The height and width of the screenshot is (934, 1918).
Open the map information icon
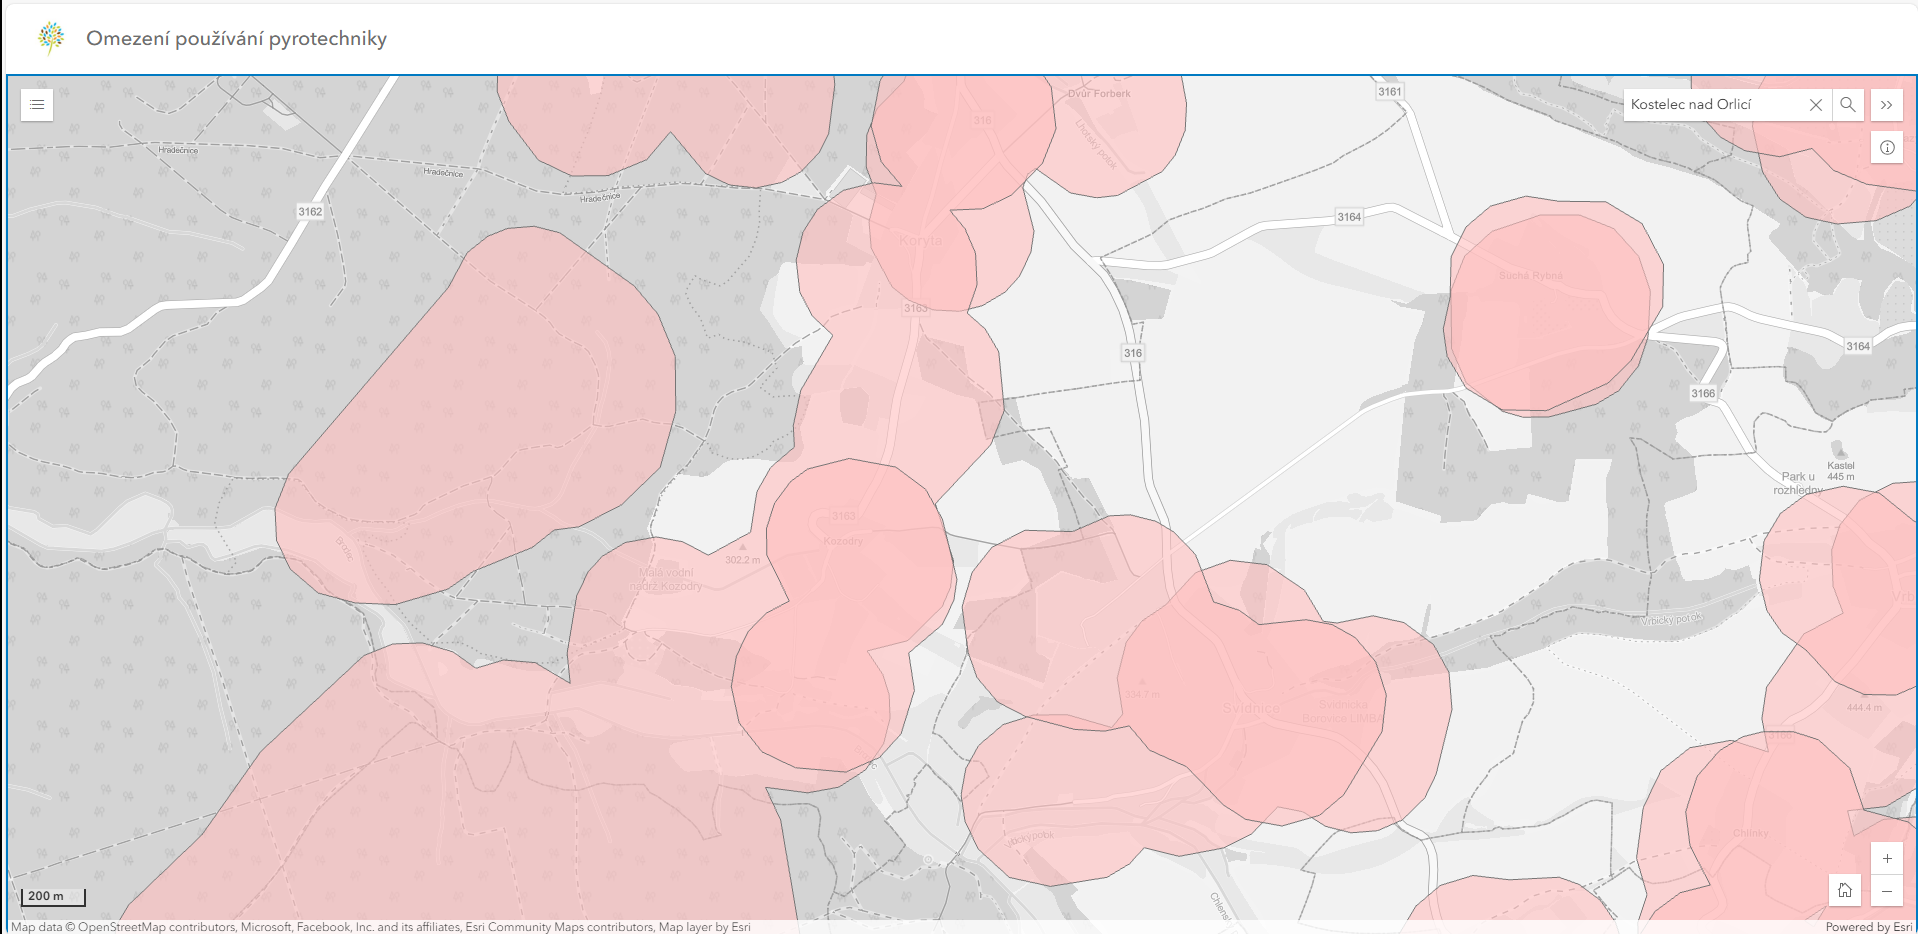(1886, 148)
